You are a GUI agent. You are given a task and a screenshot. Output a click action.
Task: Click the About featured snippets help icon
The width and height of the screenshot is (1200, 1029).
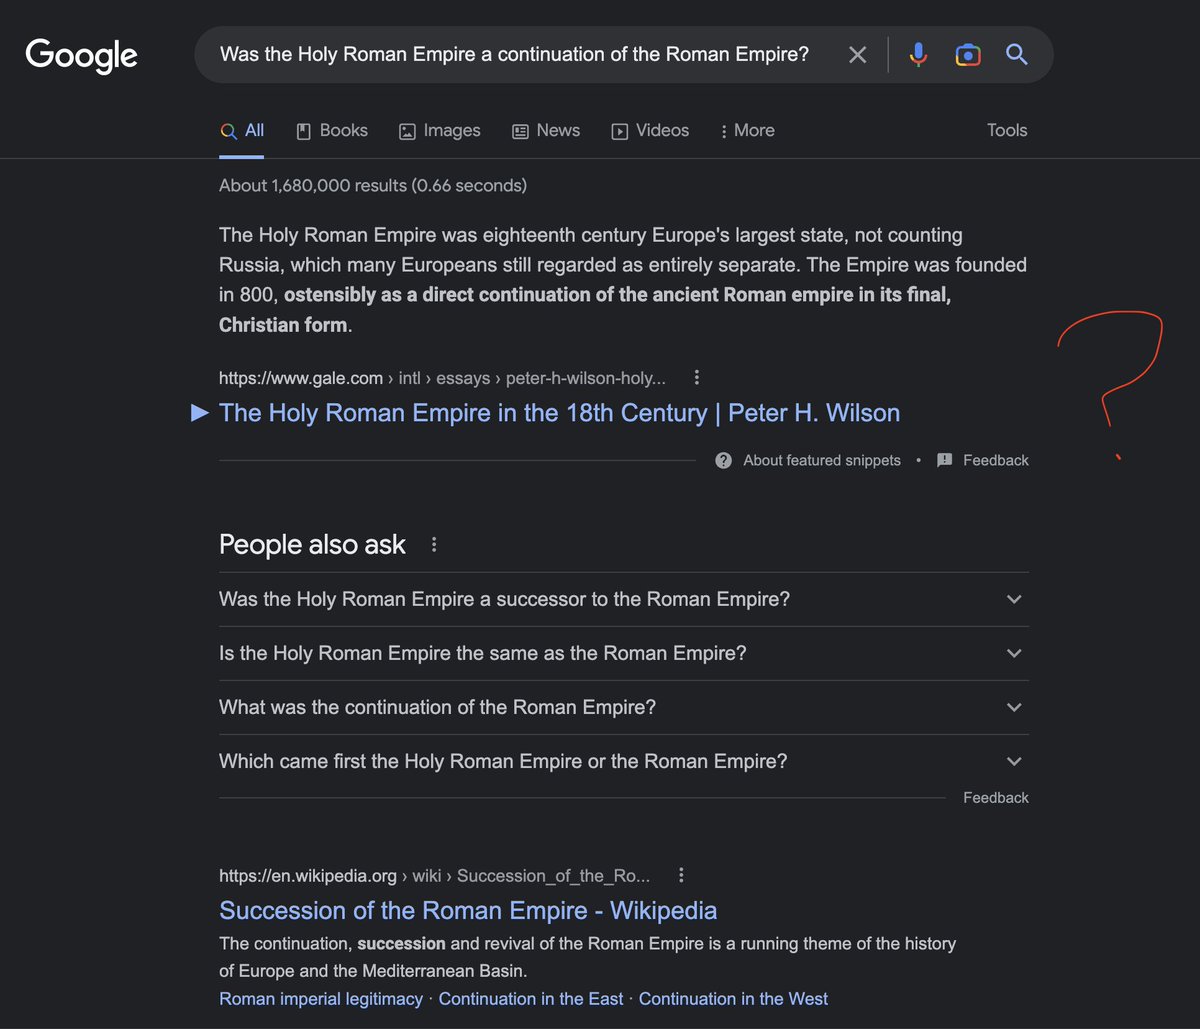(723, 461)
